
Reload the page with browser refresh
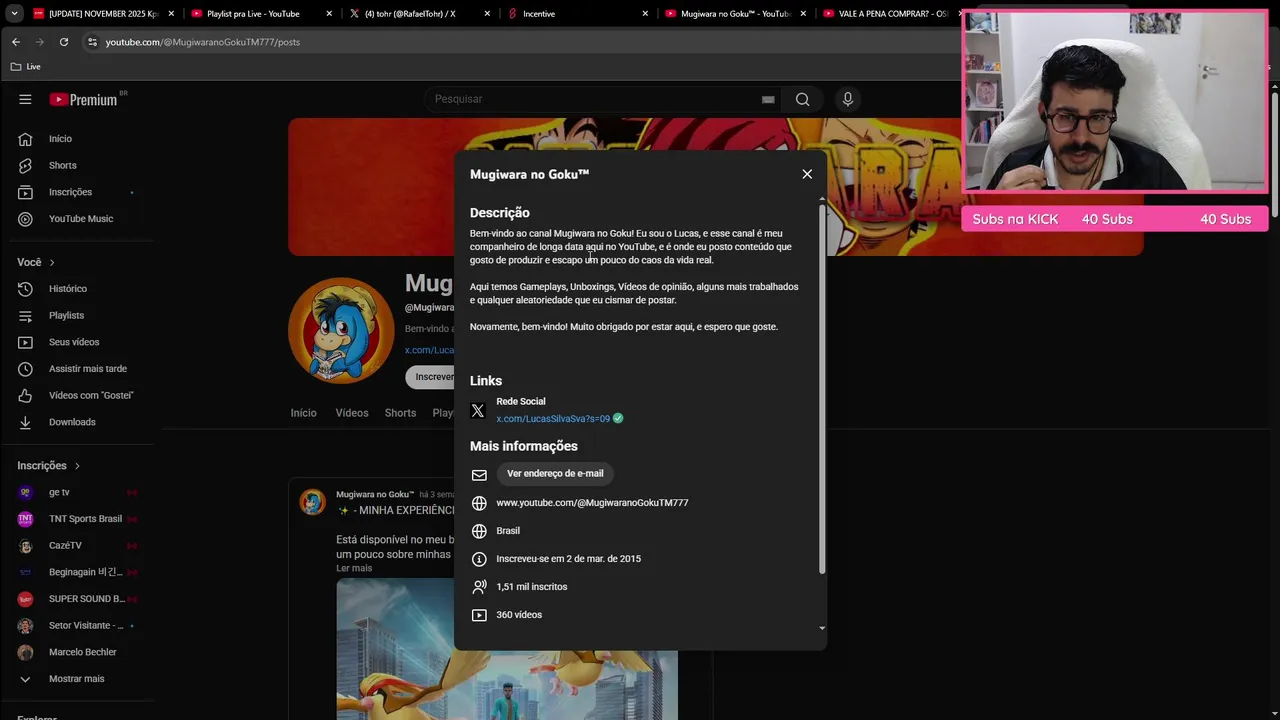click(x=64, y=42)
